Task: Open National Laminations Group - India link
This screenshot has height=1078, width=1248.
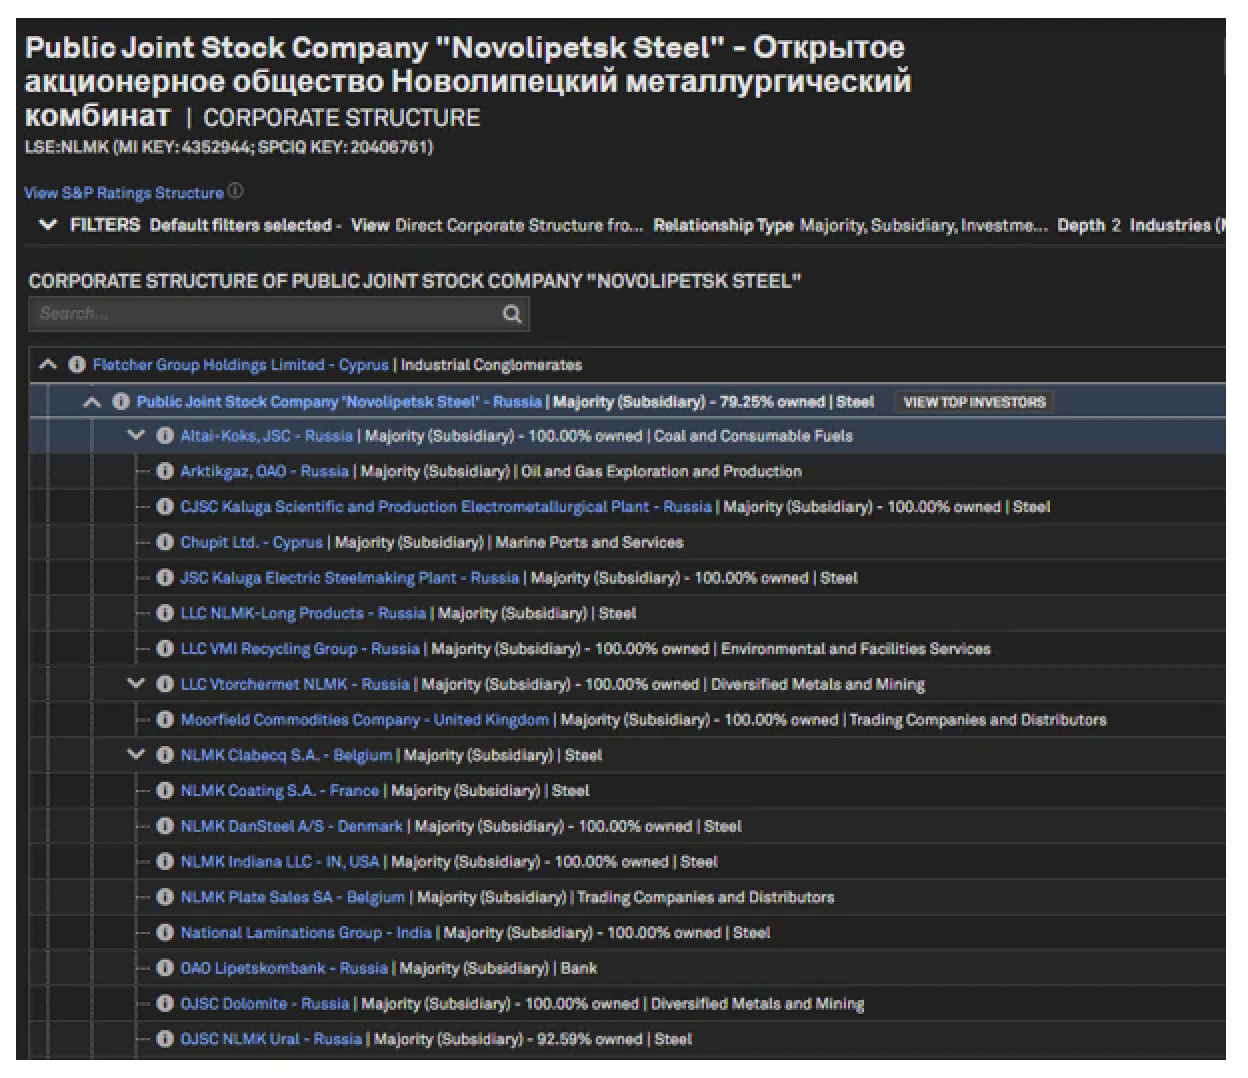Action: pyautogui.click(x=305, y=933)
